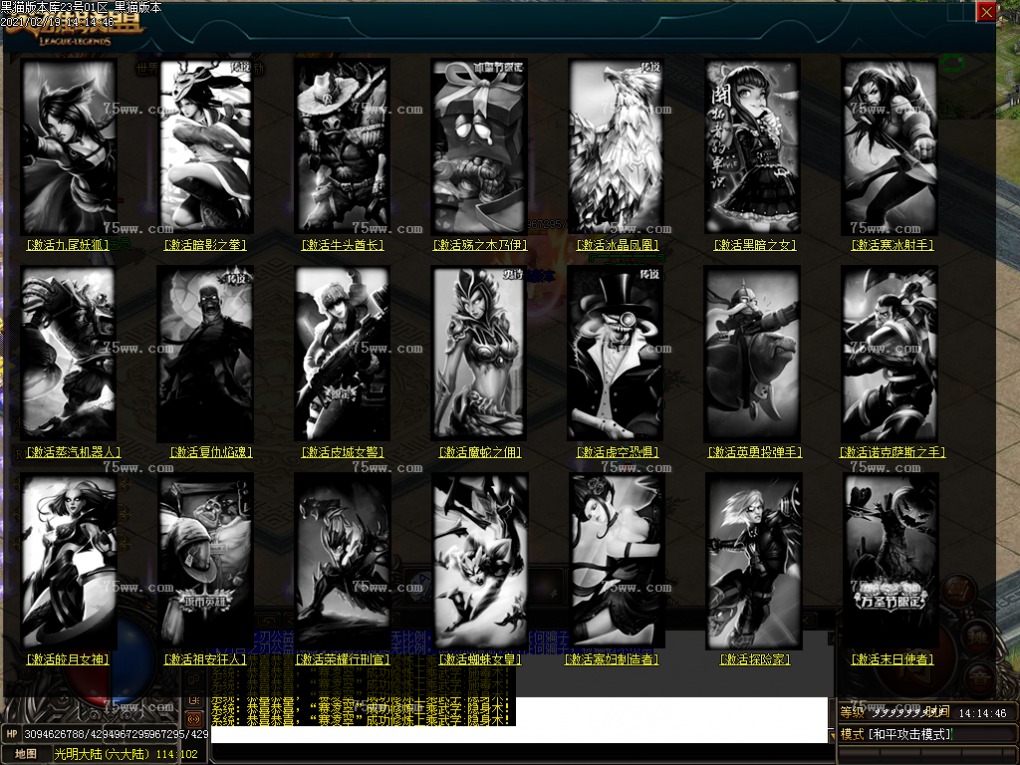Click the 激活探险家 link

point(755,659)
